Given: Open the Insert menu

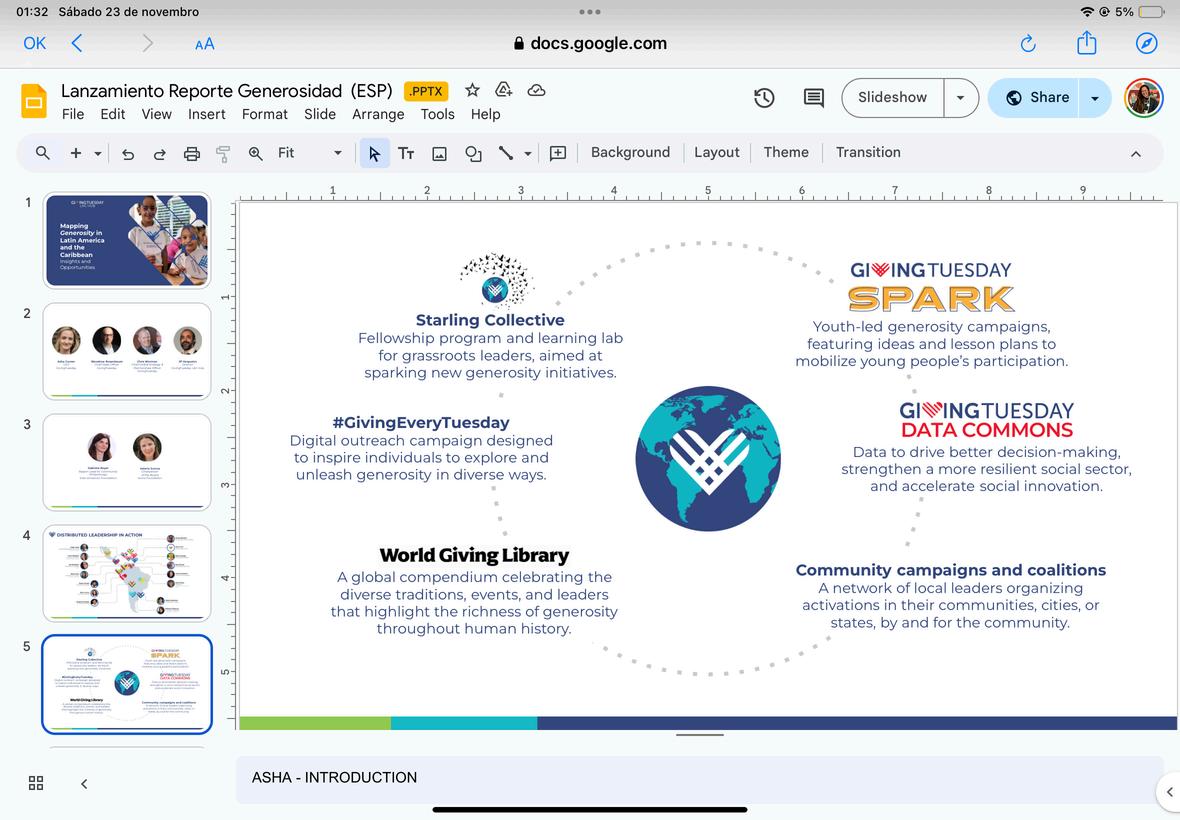Looking at the screenshot, I should (x=207, y=114).
